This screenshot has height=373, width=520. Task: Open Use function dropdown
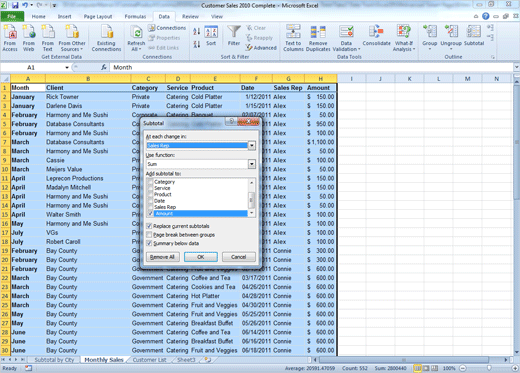coord(252,164)
